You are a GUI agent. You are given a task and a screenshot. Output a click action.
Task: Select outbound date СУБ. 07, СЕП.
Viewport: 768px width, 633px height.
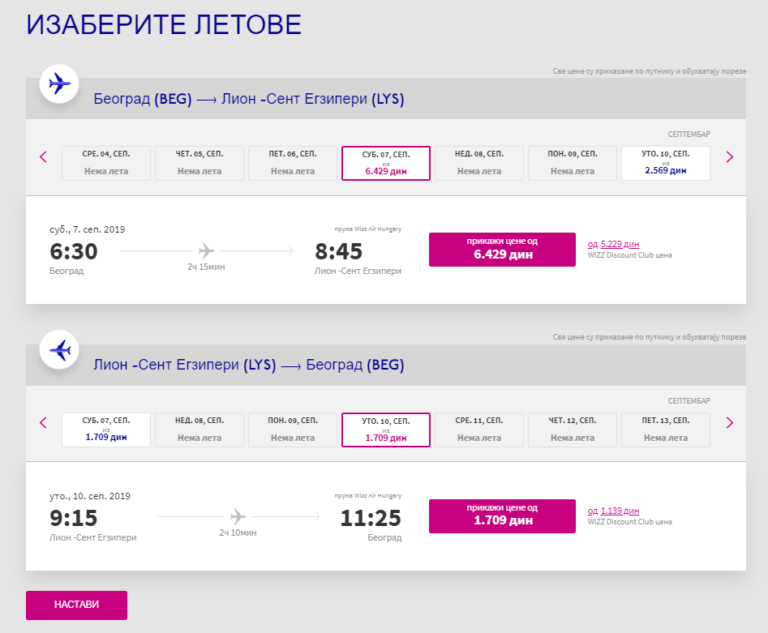(386, 163)
